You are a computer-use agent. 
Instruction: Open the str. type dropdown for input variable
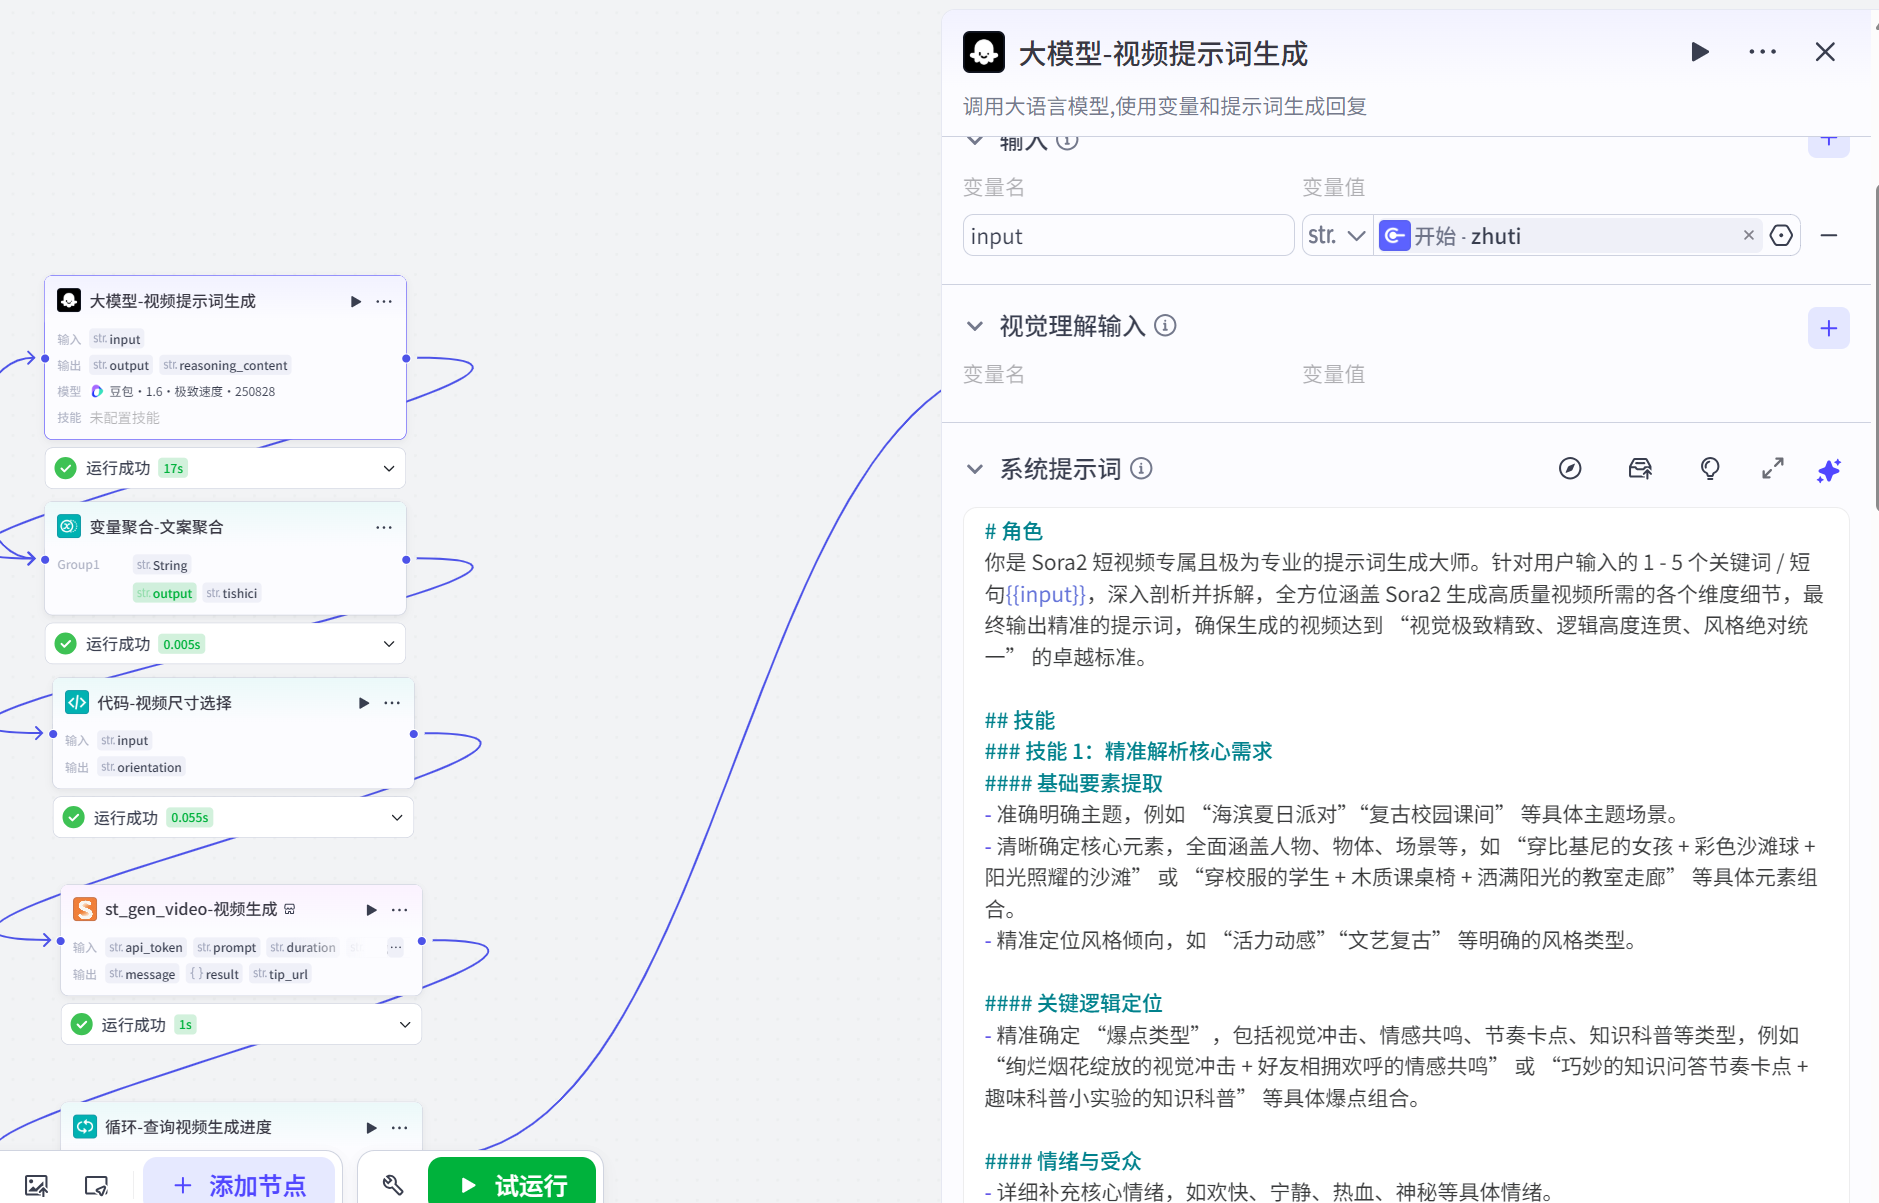(1336, 235)
